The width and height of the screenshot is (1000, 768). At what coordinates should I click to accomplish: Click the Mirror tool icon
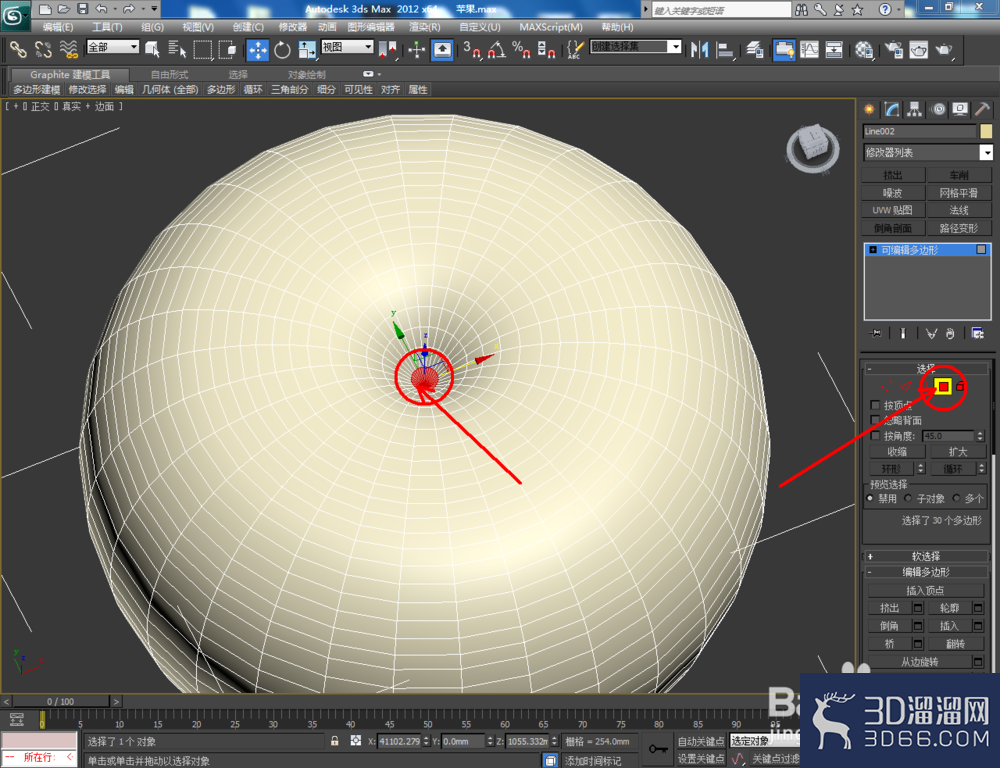(699, 50)
